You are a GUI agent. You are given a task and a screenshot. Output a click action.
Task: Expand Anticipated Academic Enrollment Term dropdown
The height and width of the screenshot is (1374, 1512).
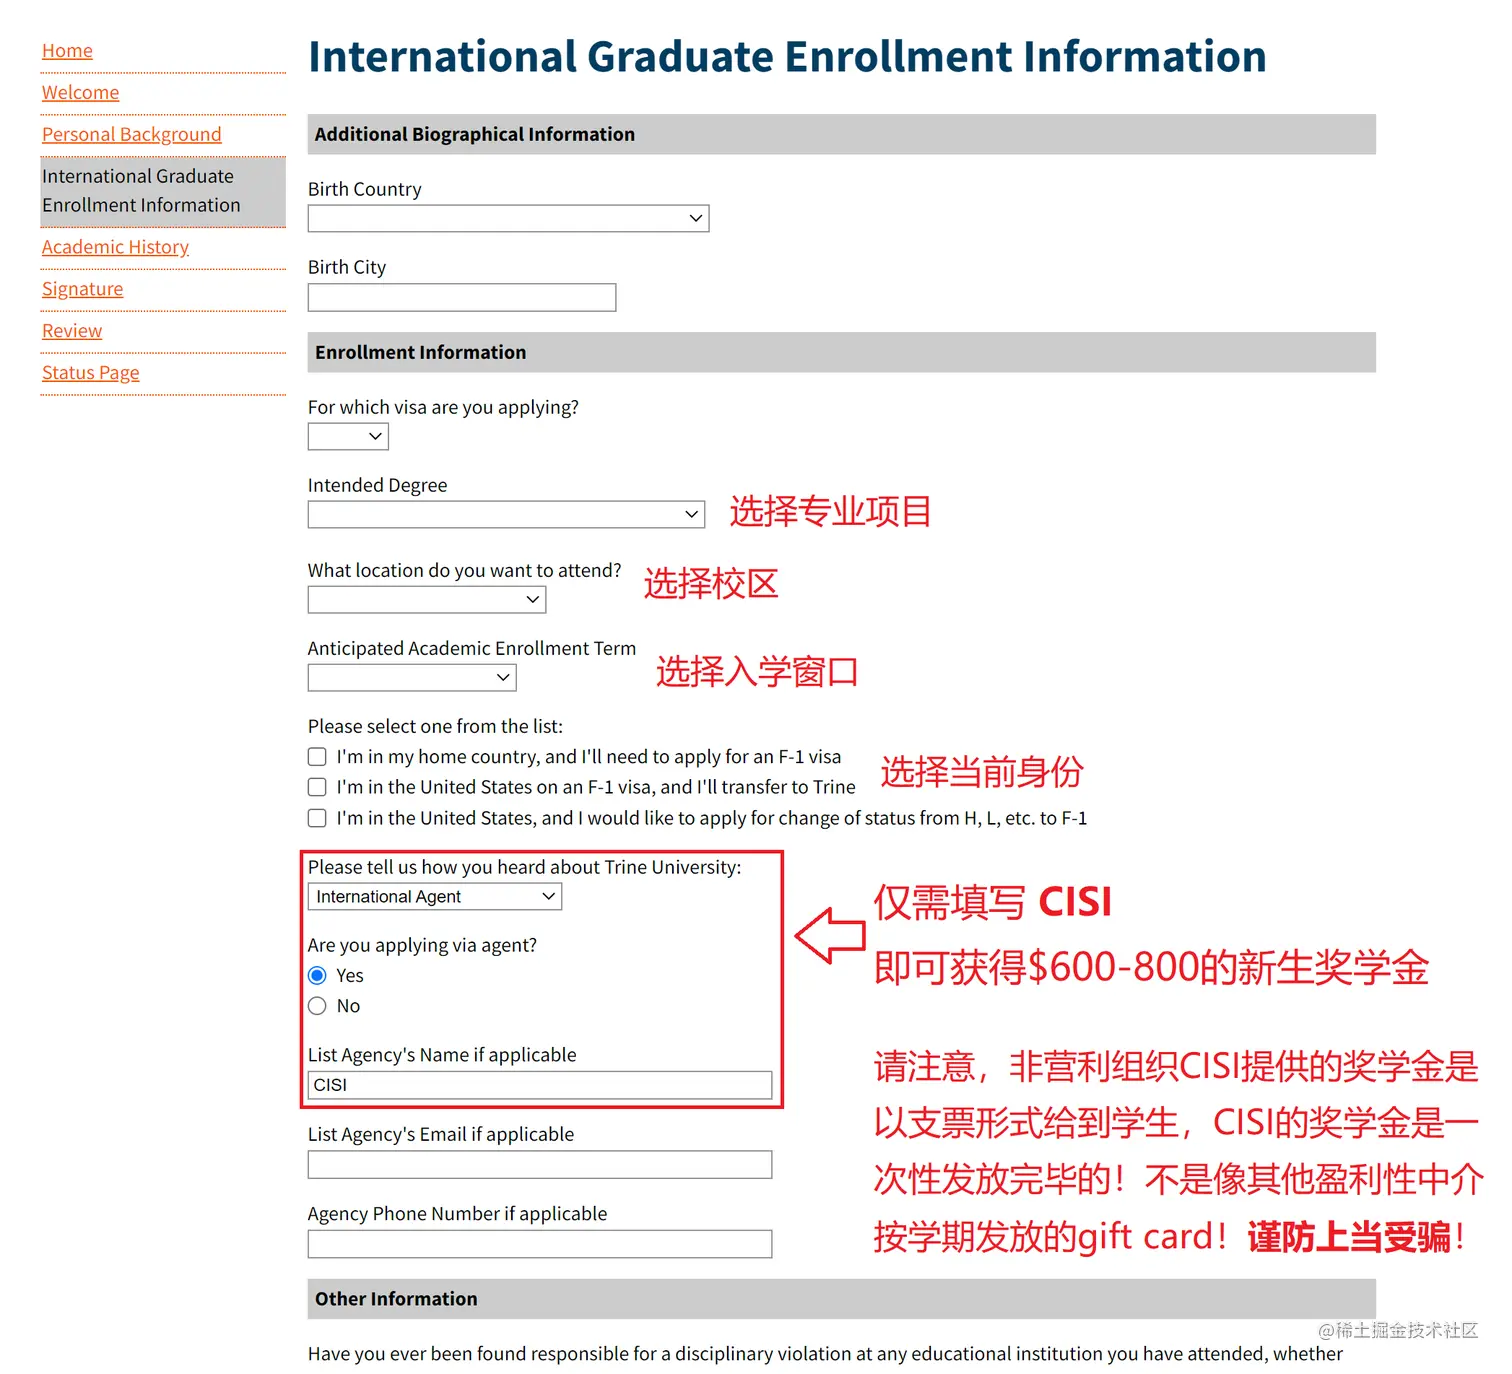point(412,677)
